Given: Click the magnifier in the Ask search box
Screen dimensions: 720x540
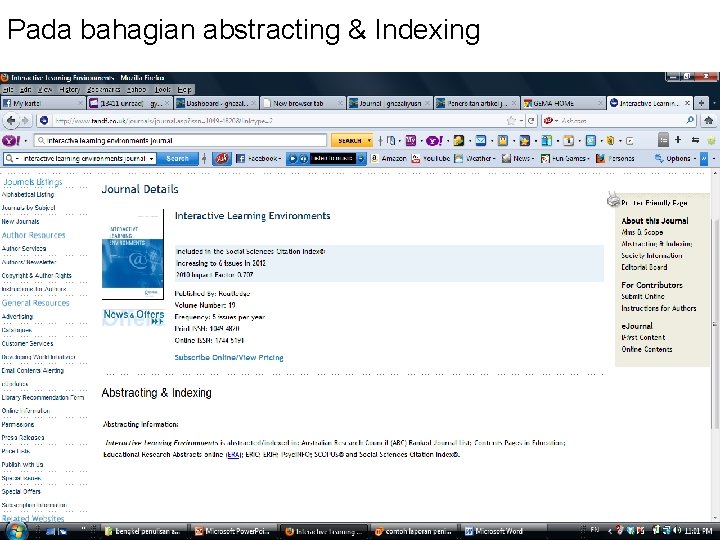Looking at the screenshot, I should 690,120.
